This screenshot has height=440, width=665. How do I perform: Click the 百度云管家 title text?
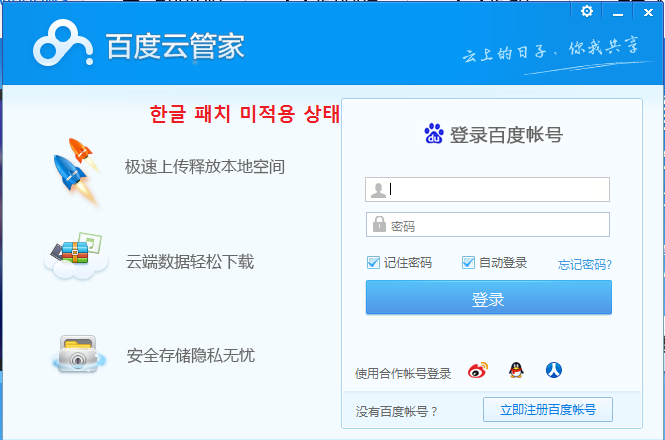pyautogui.click(x=175, y=46)
